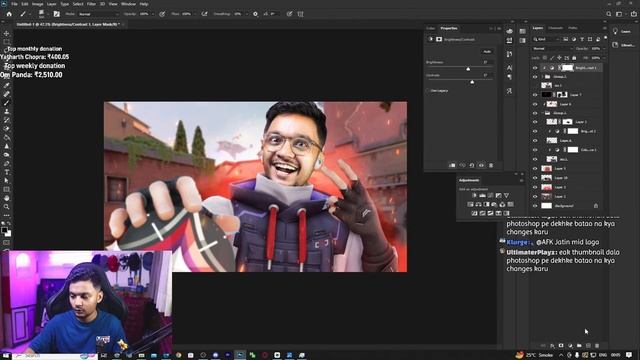Open the Learn panel button

[623, 31]
